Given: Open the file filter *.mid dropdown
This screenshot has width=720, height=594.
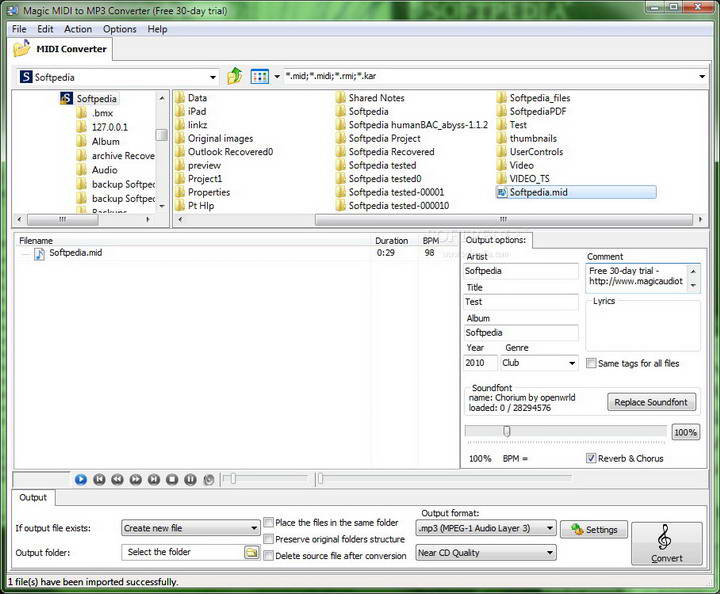Looking at the screenshot, I should click(x=702, y=76).
